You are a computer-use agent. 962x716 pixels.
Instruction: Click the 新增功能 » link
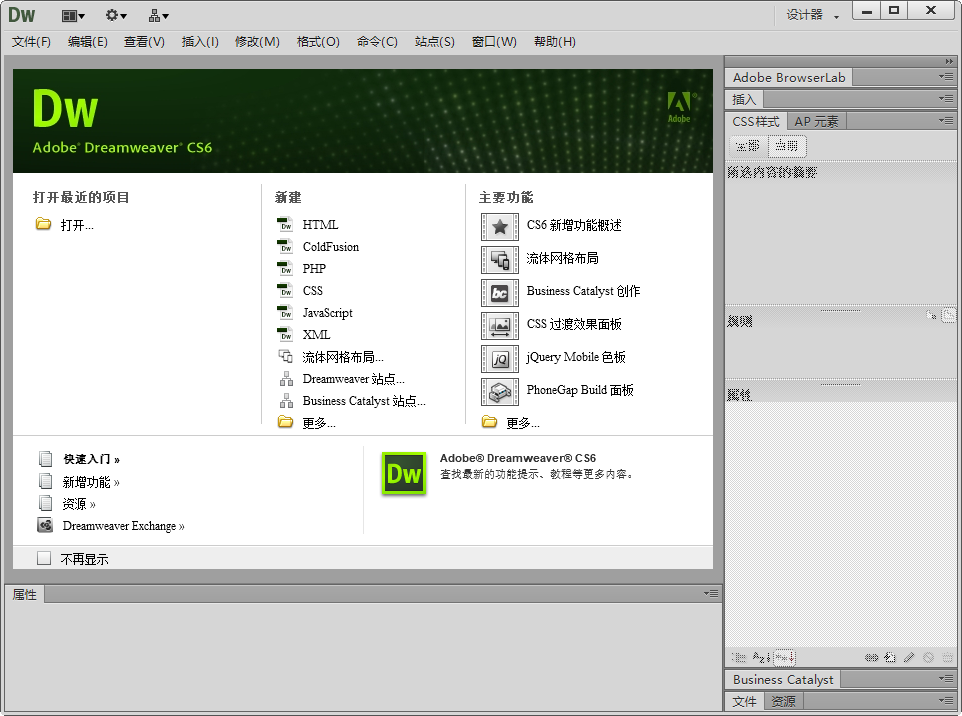click(x=91, y=482)
